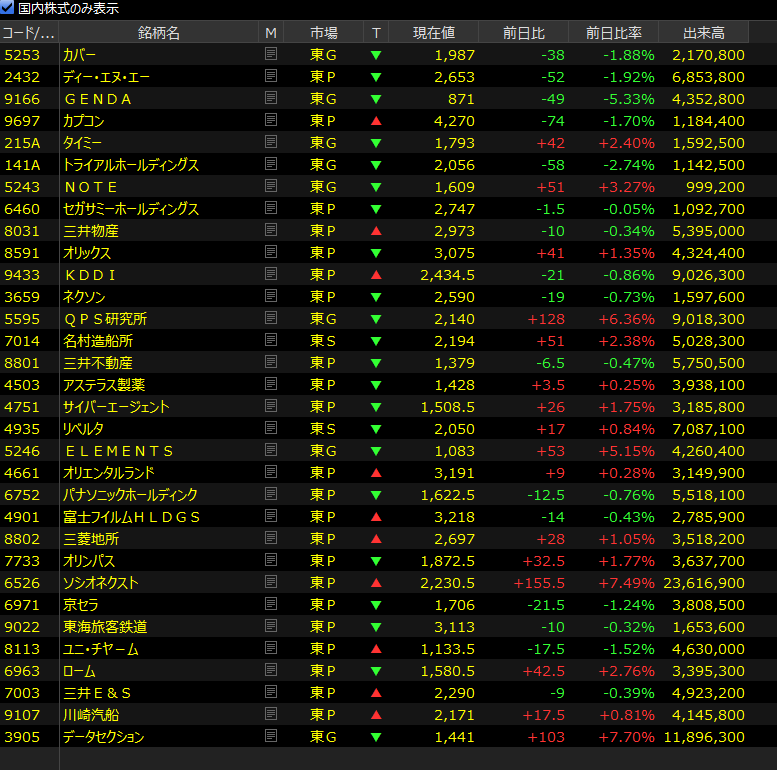This screenshot has width=777, height=770.
Task: Open memo icon for リベルタ row
Action: (271, 428)
